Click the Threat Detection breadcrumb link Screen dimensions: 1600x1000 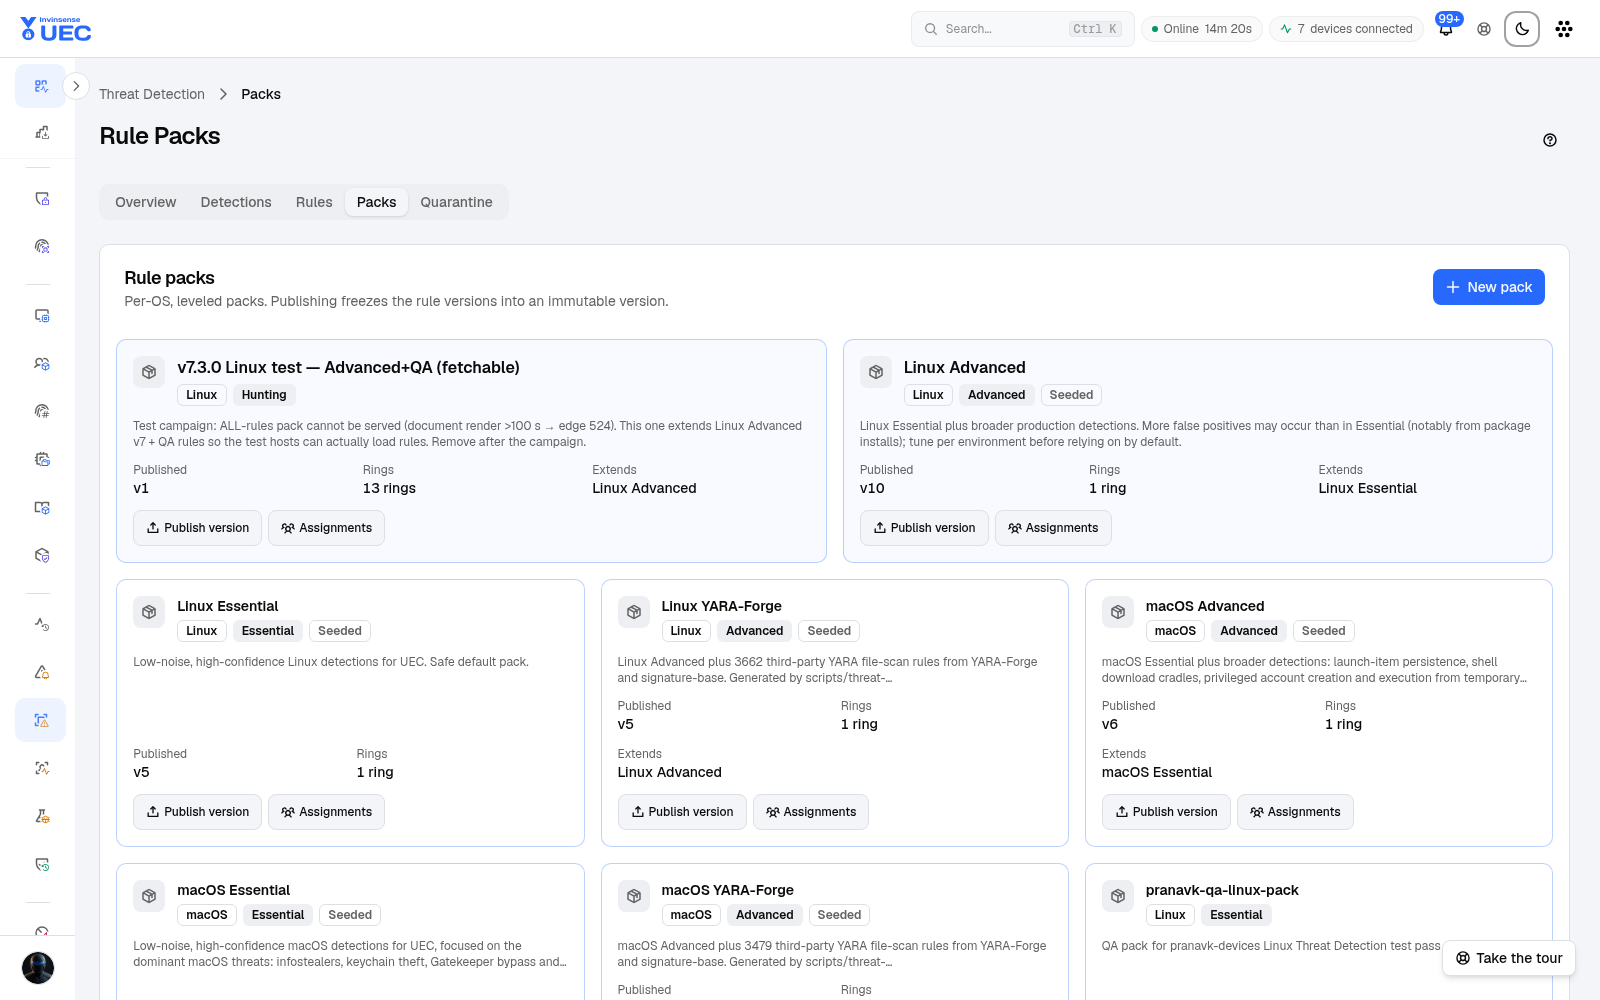point(152,94)
